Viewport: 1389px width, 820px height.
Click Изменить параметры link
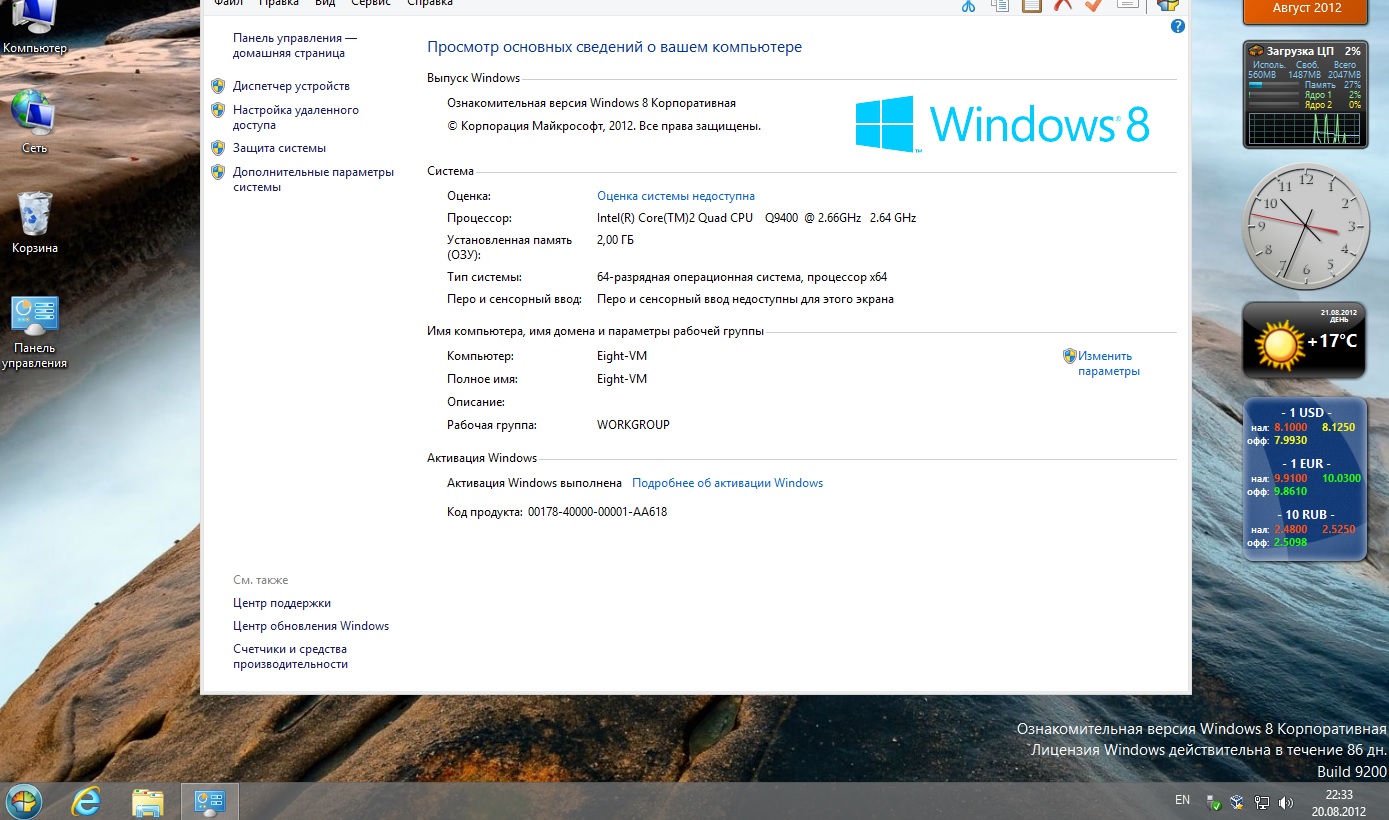(1108, 363)
